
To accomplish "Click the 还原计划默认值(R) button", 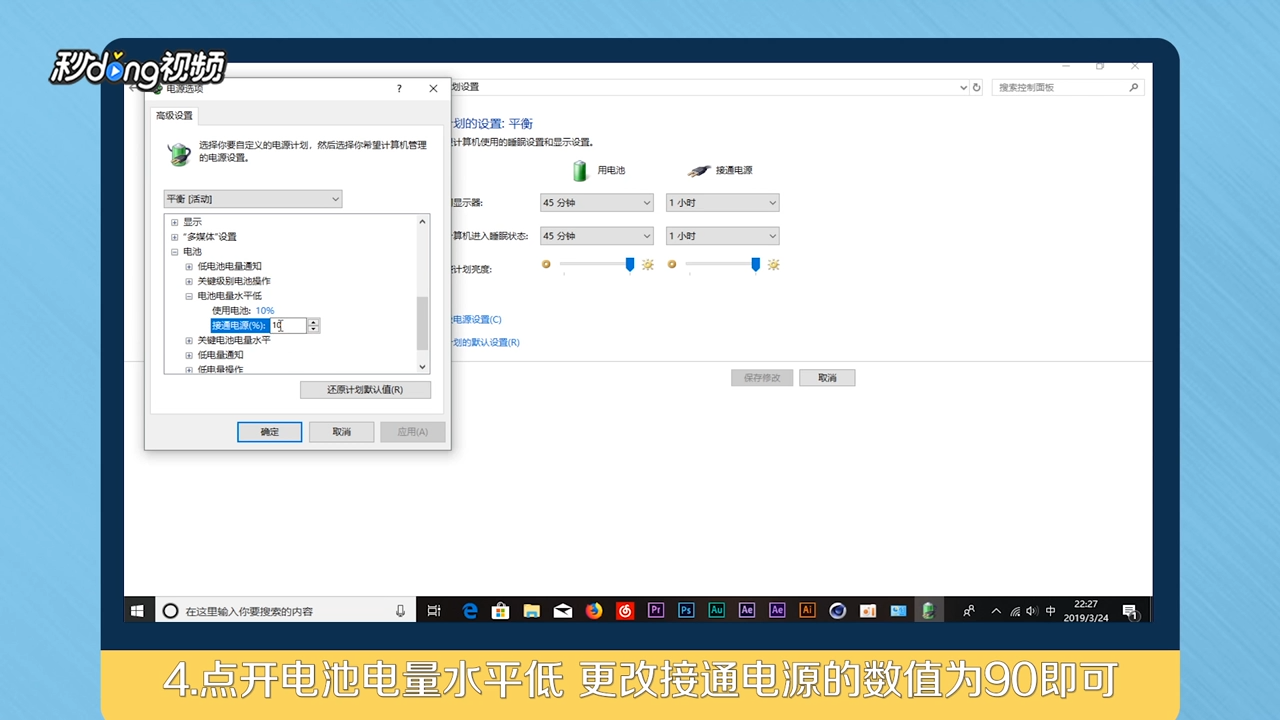I will point(365,390).
